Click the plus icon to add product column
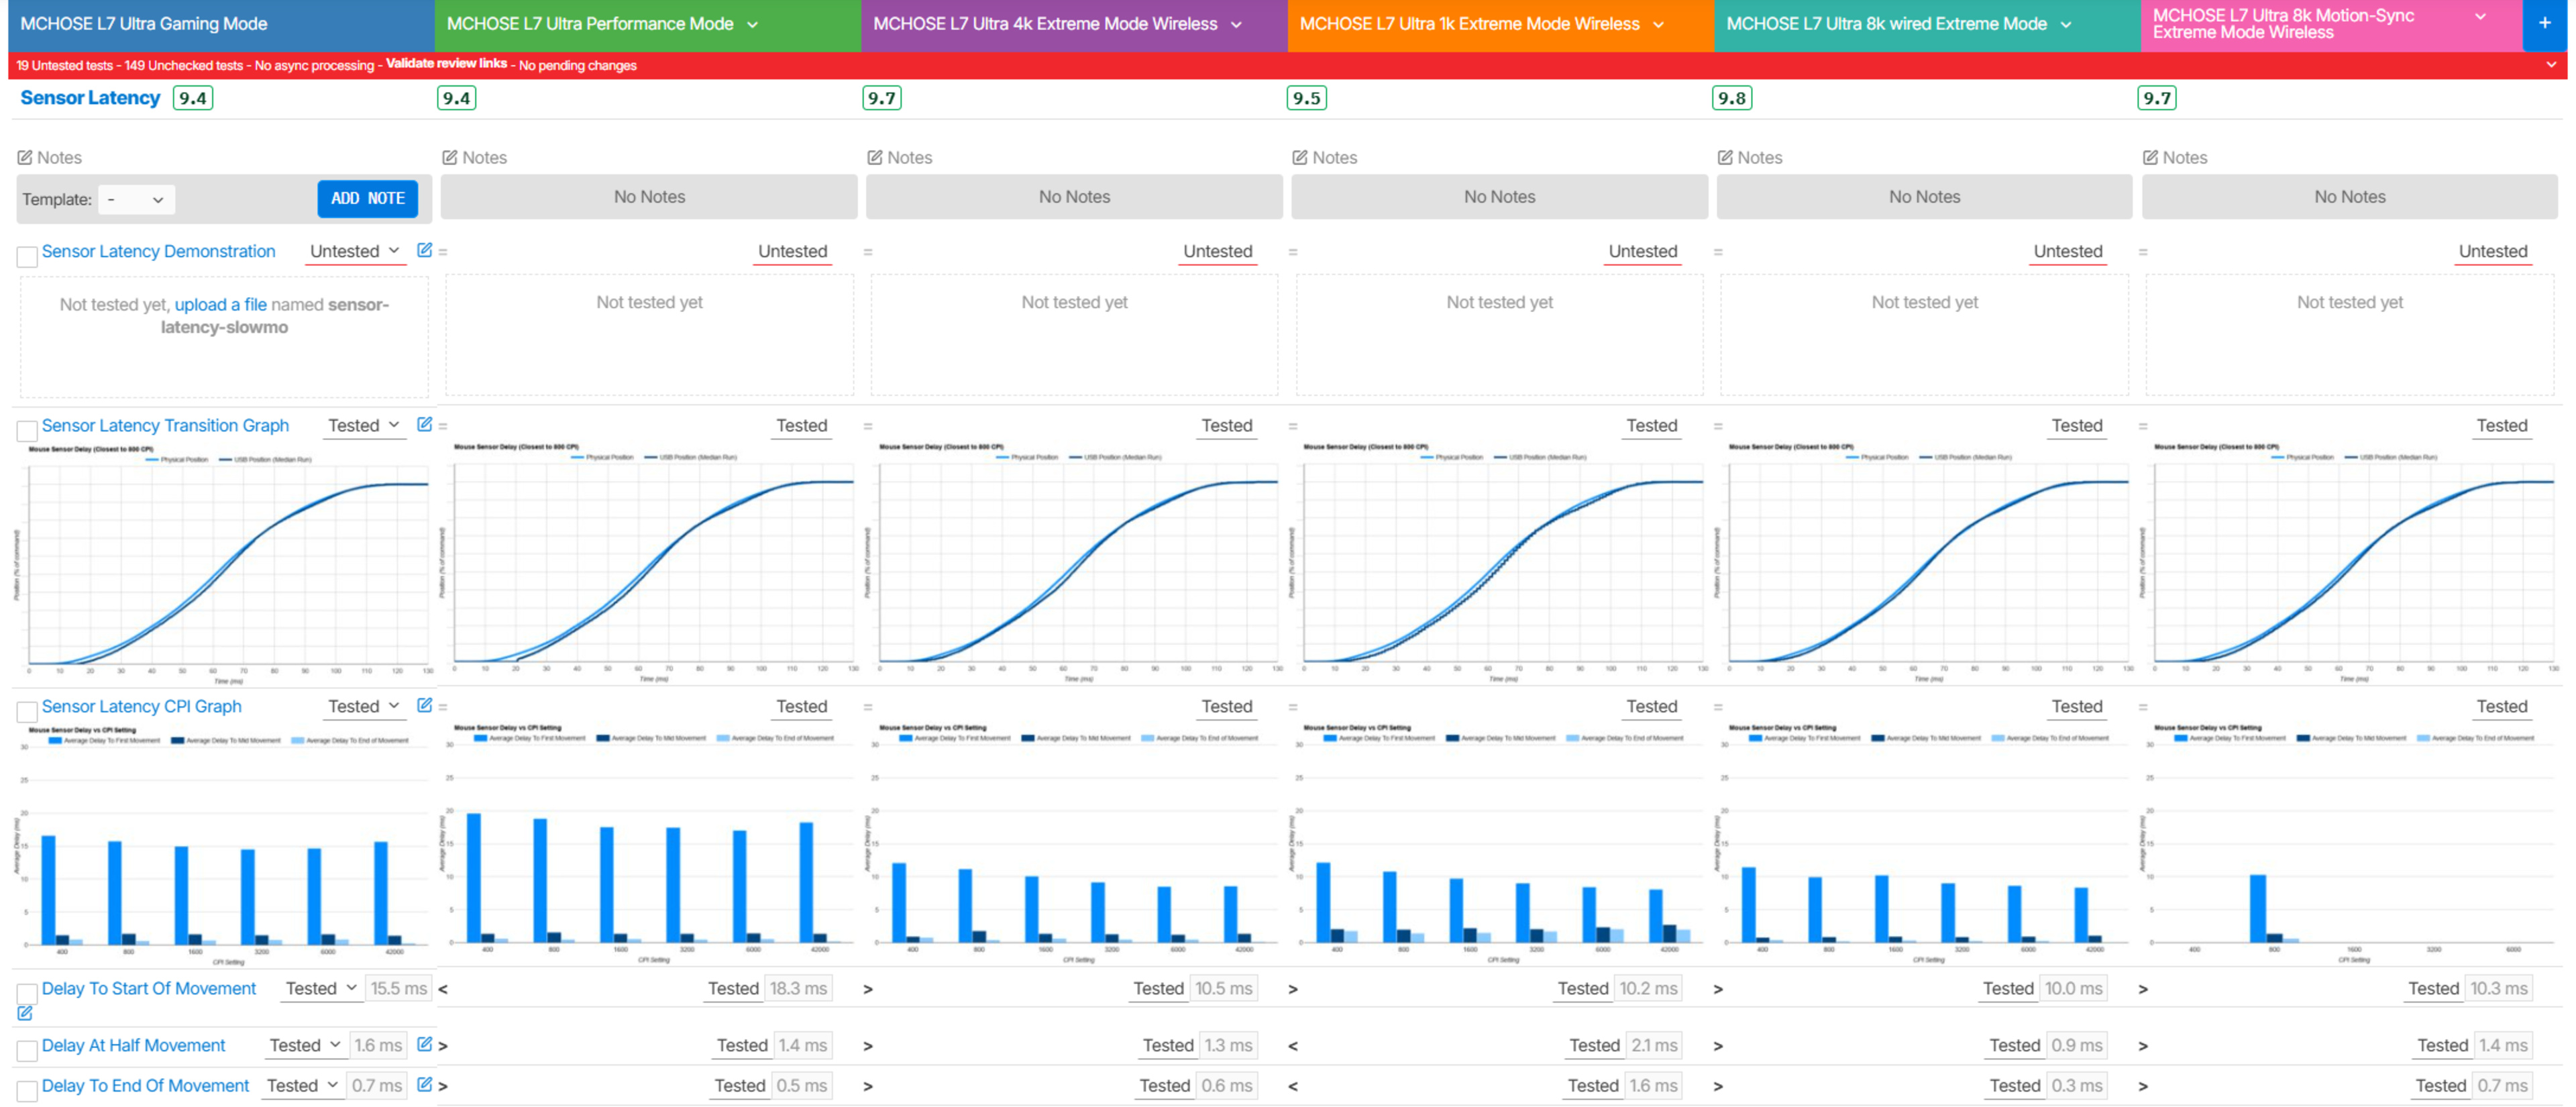The width and height of the screenshot is (2576, 1107). click(x=2544, y=23)
